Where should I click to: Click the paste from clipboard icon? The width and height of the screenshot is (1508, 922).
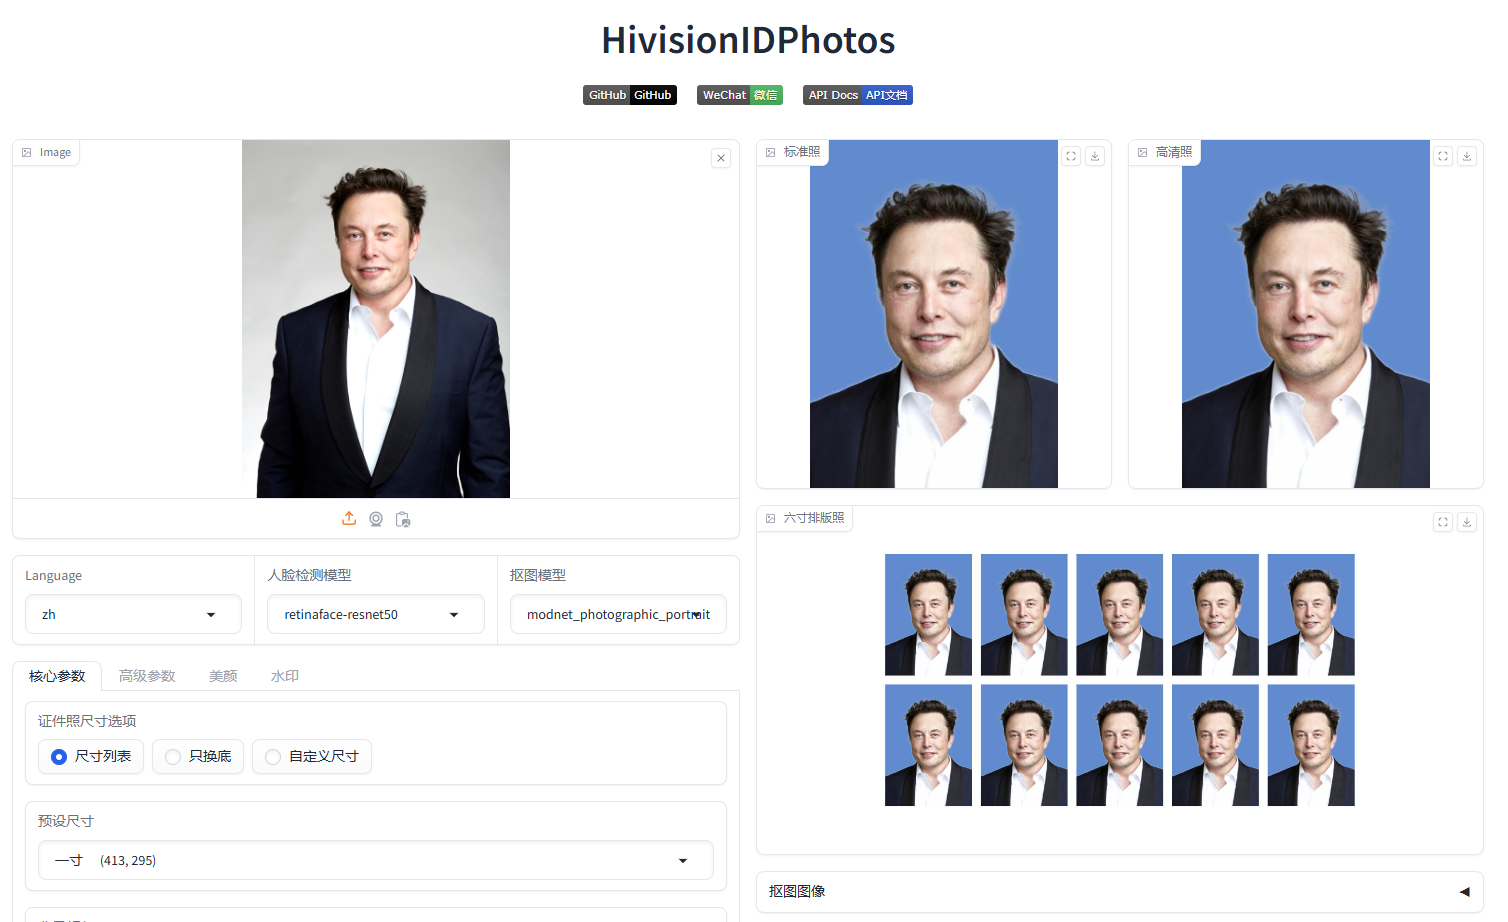[x=403, y=519]
